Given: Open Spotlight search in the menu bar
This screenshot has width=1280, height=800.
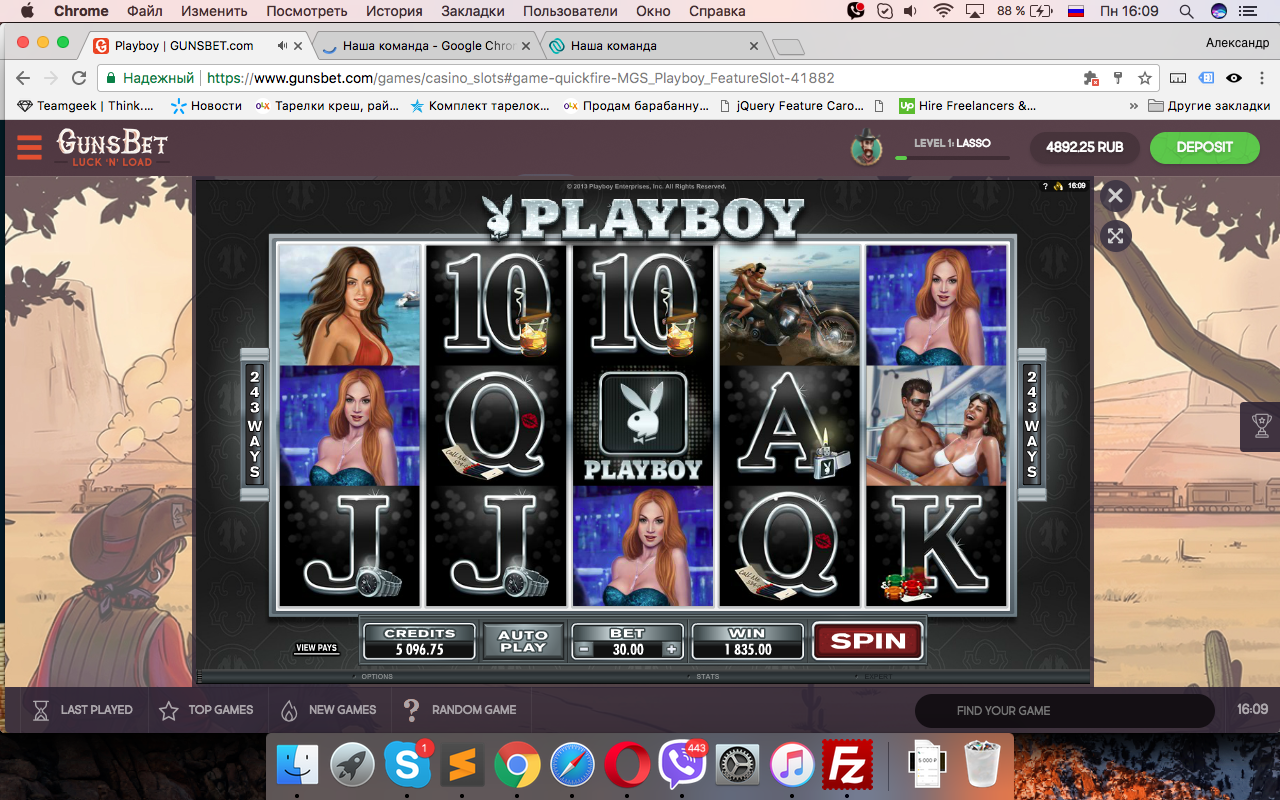Looking at the screenshot, I should 1186,11.
